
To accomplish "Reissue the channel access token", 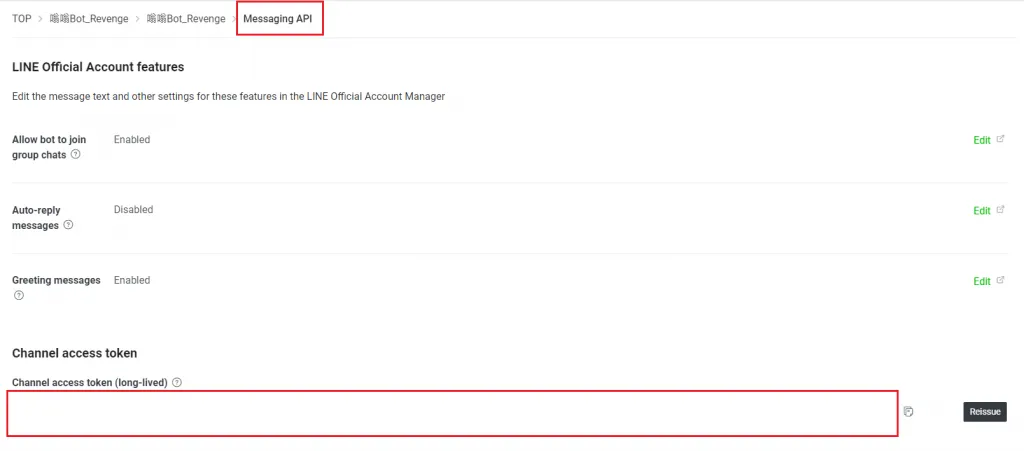I will click(985, 411).
